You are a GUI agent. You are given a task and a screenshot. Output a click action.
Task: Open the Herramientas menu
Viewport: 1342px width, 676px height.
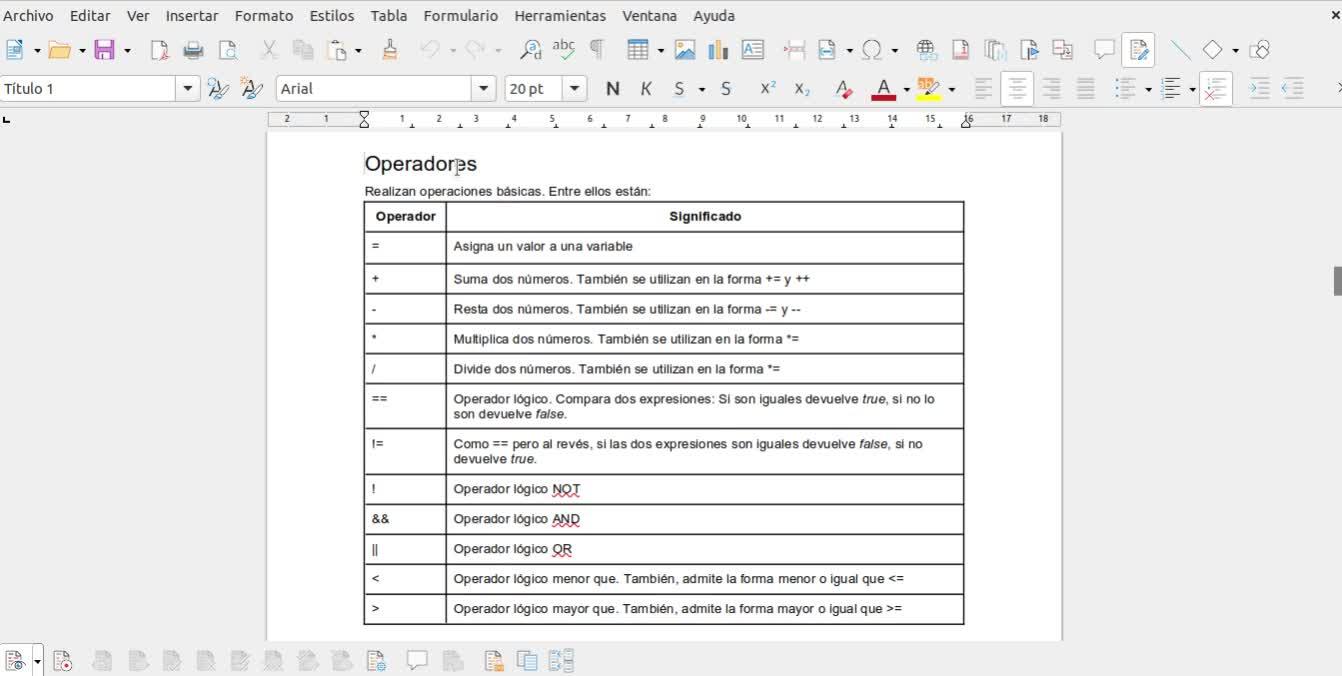tap(560, 16)
